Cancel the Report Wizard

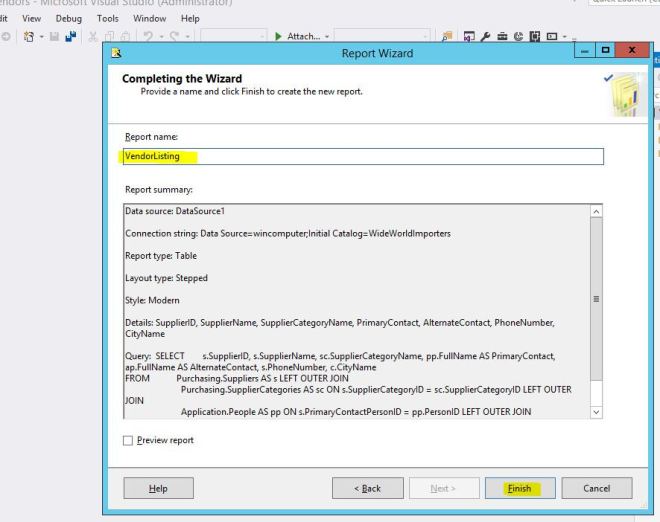(x=596, y=488)
